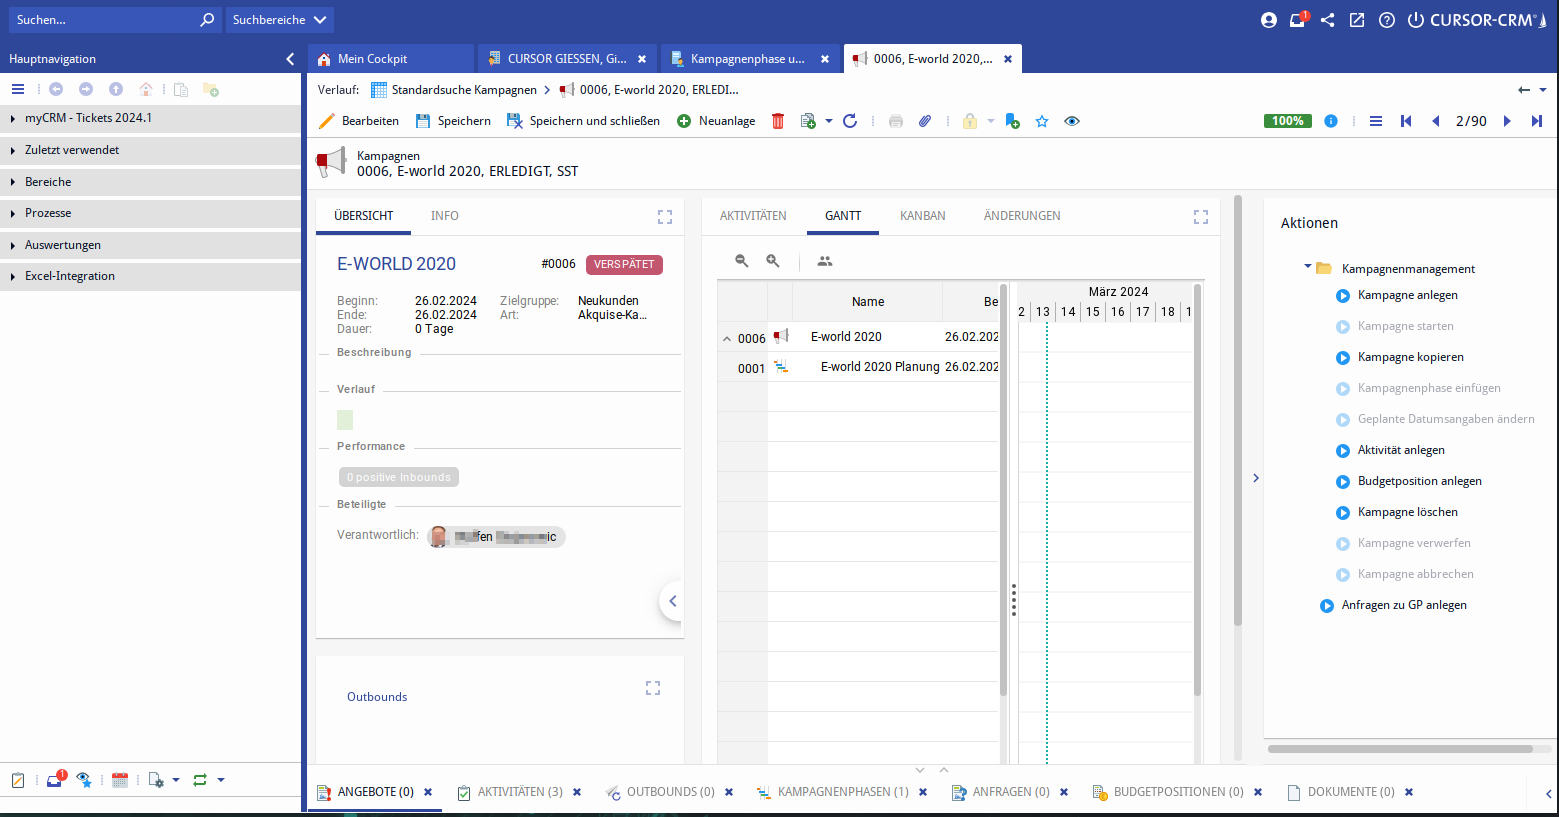Screen dimensions: 1559x817
Task: Click Speichern und schließen
Action: coord(584,121)
